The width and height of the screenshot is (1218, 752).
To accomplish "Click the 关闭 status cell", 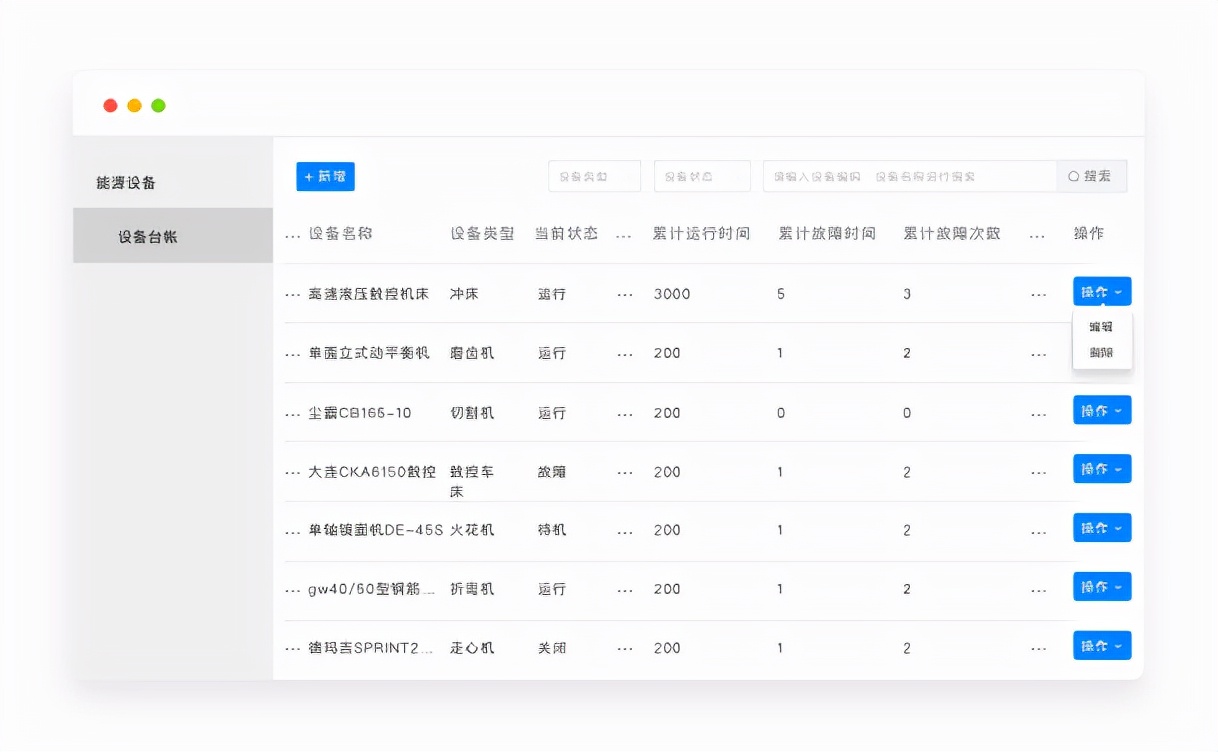I will pyautogui.click(x=552, y=648).
